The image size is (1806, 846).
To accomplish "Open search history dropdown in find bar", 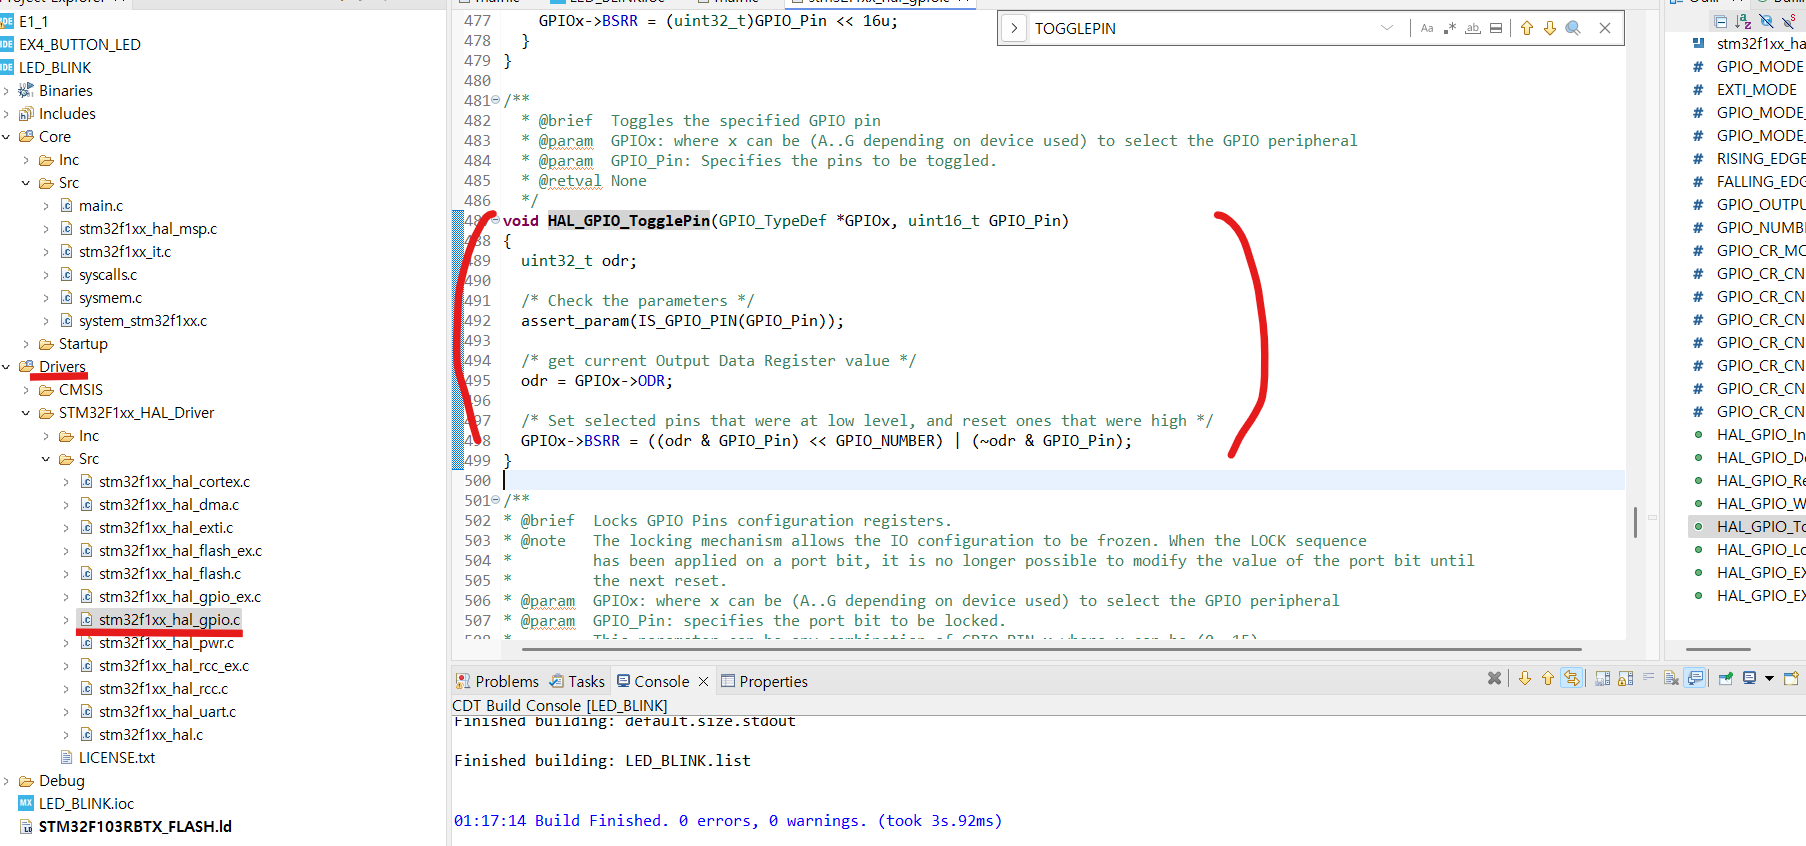I will click(1387, 28).
